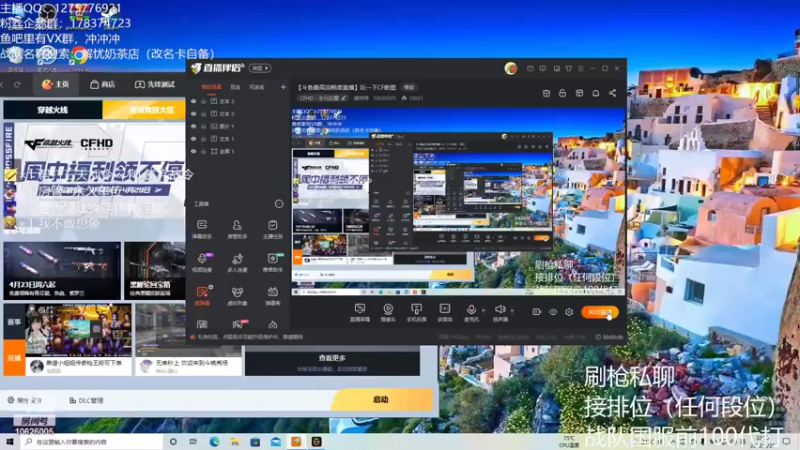Screen dimensions: 800x450
Task: Click the microphone (麦克风) icon
Action: pos(471,312)
